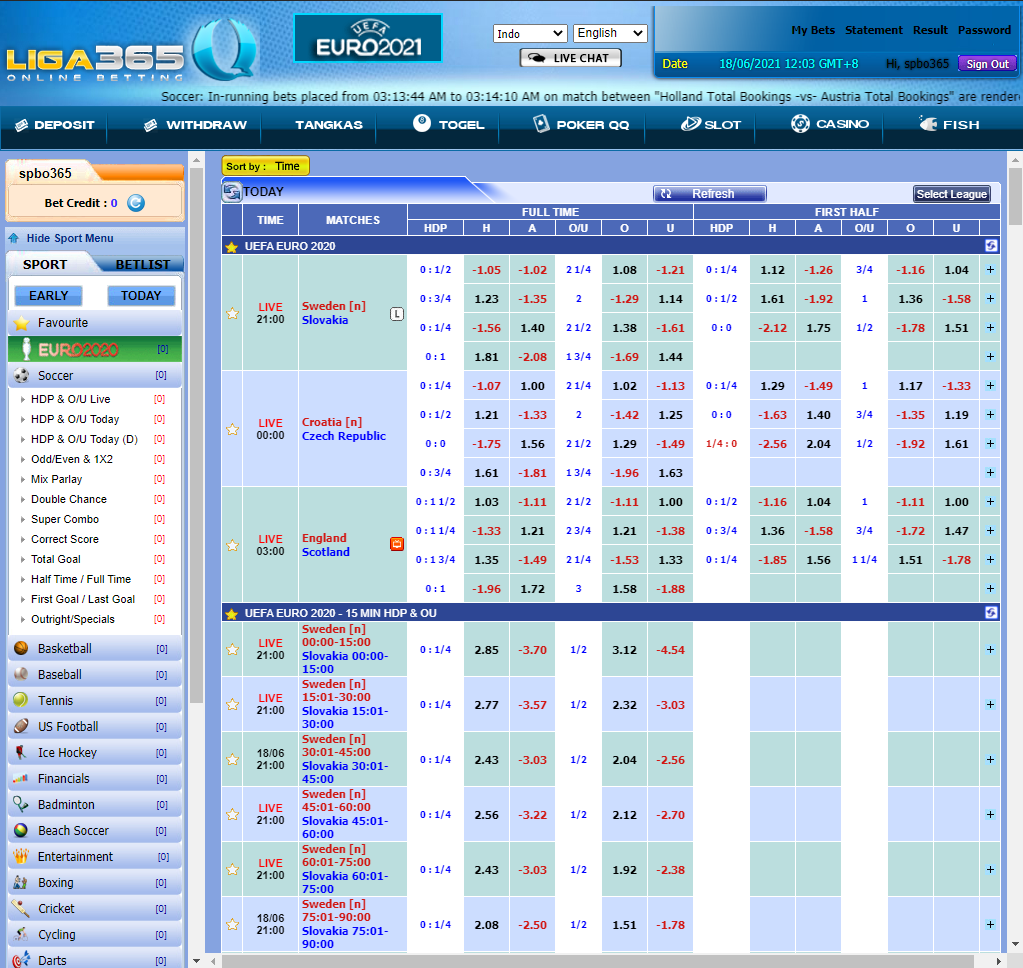Expand the HDP & O/U Live menu item

pyautogui.click(x=70, y=398)
